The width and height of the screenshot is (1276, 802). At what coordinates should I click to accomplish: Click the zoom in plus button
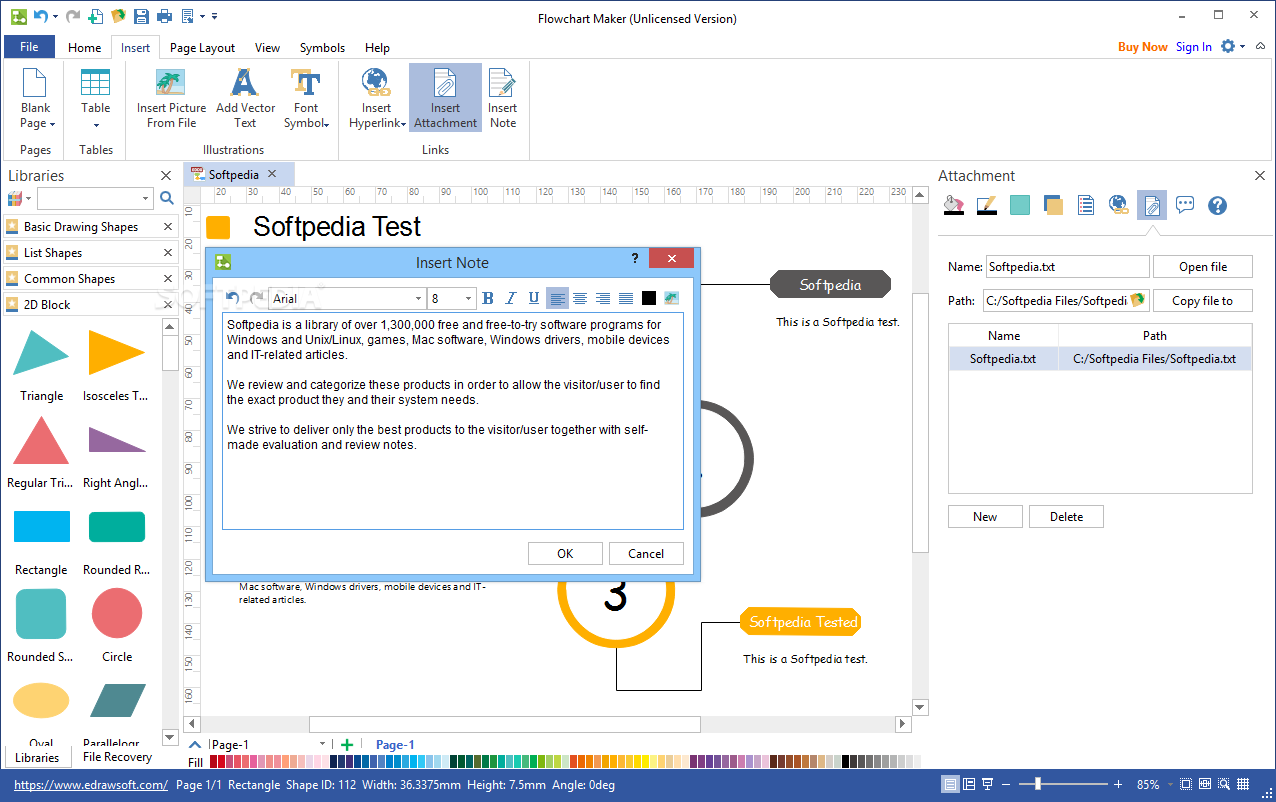[1118, 785]
